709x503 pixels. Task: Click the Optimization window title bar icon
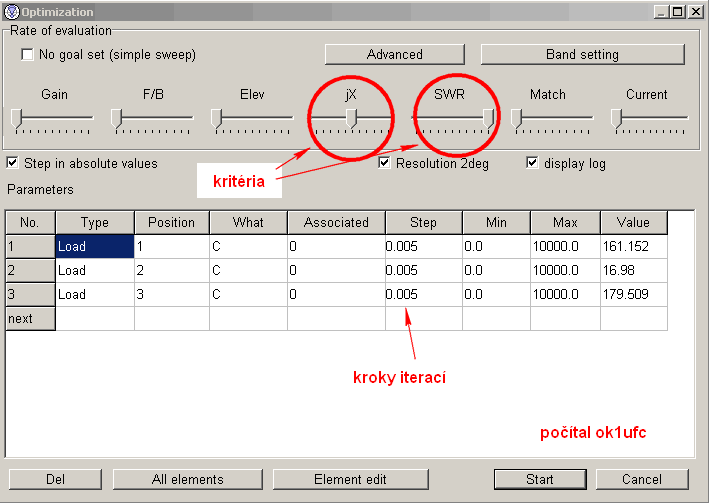coord(11,11)
